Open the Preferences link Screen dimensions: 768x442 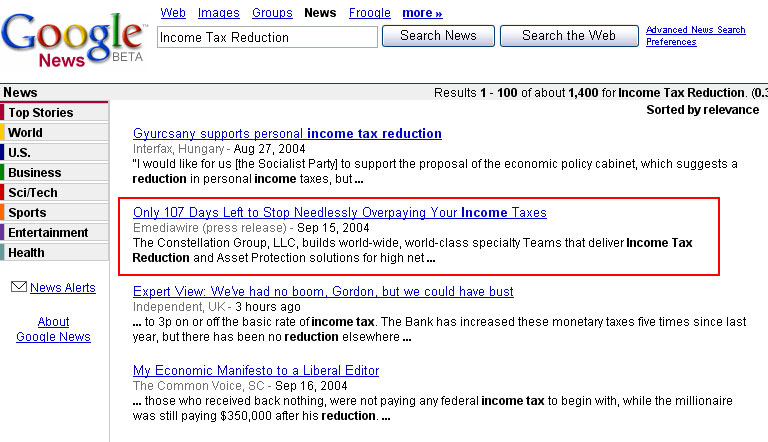[671, 42]
